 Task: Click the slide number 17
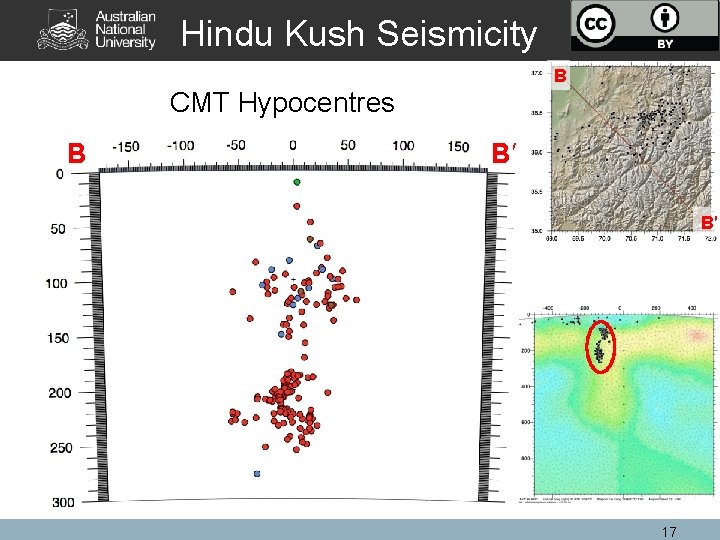coord(669,532)
